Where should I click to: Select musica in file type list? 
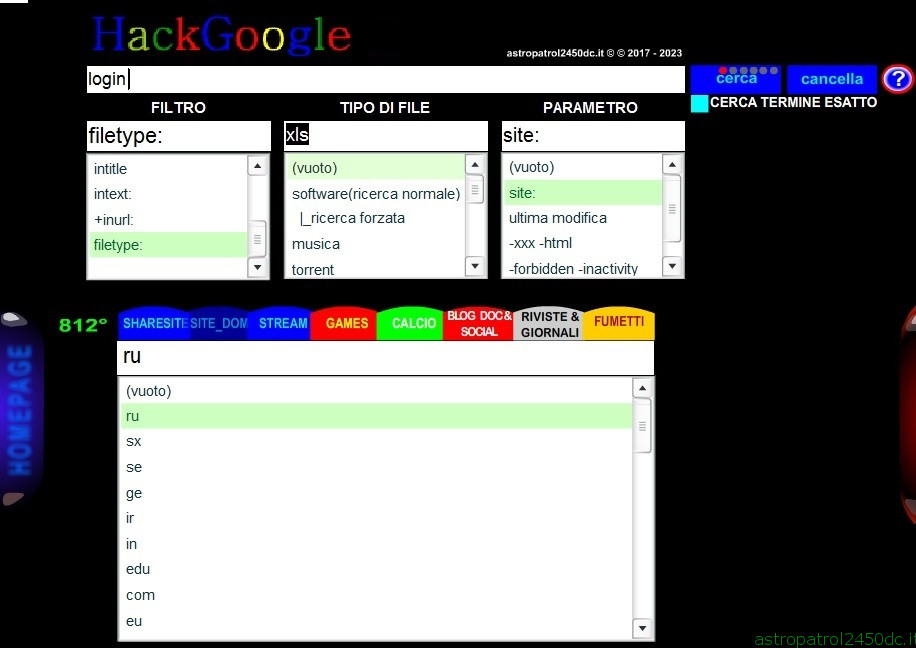(376, 244)
